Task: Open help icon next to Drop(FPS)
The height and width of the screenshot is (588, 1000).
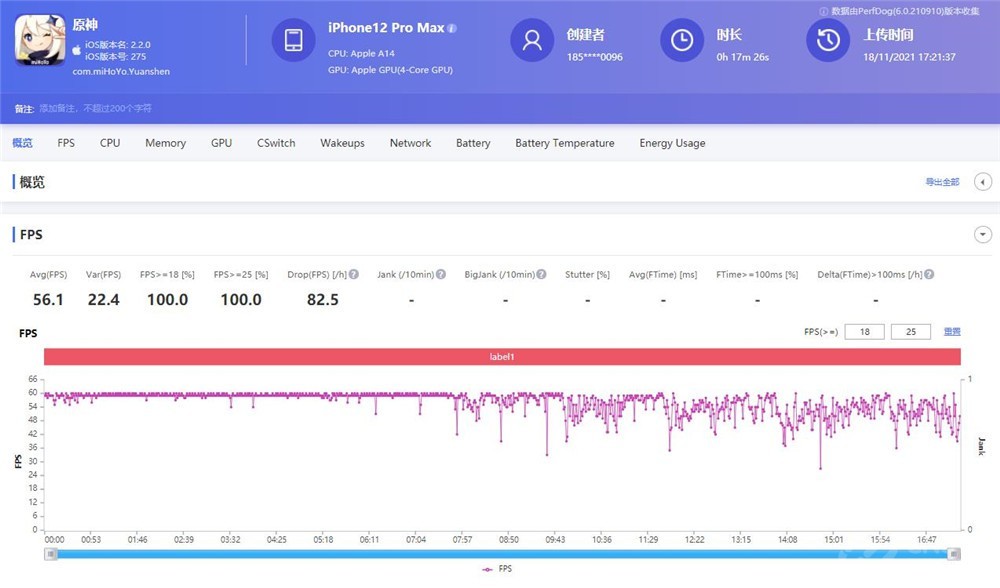Action: [354, 274]
